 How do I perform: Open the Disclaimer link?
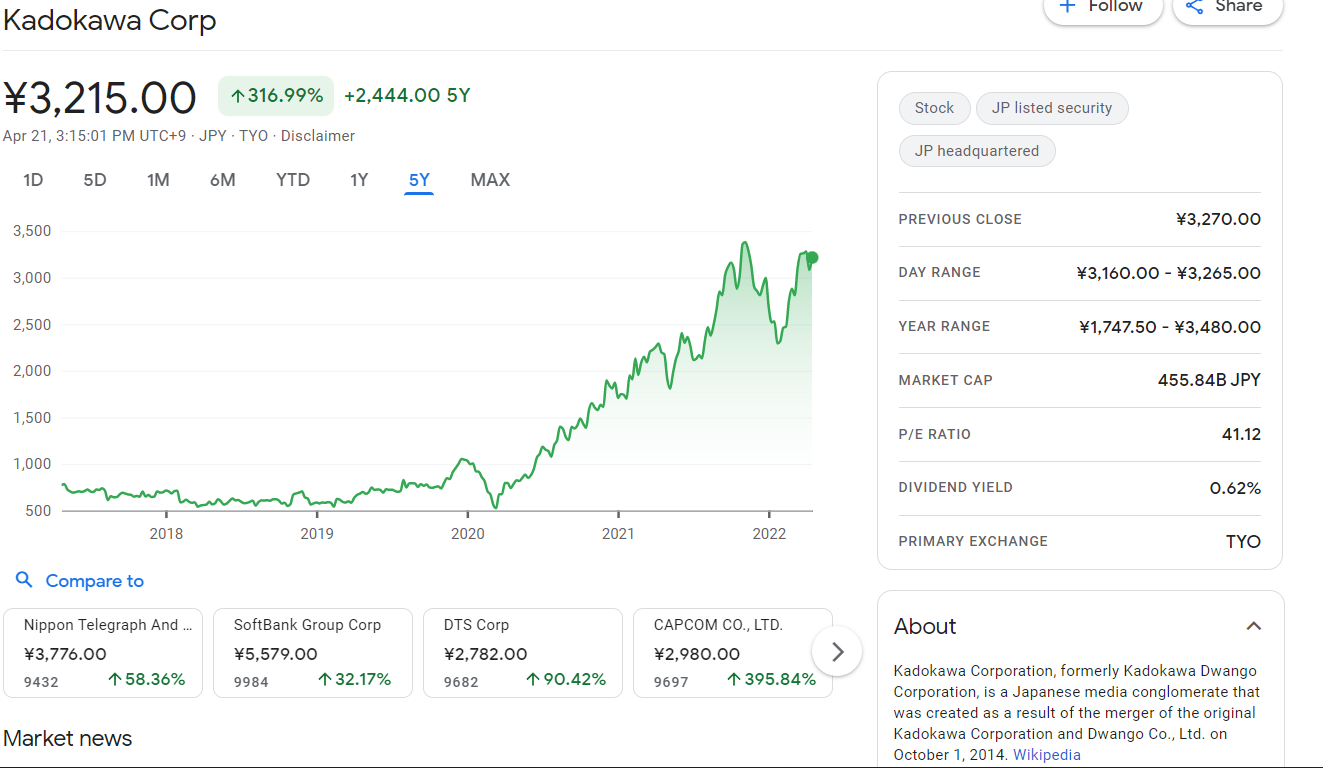pyautogui.click(x=318, y=136)
